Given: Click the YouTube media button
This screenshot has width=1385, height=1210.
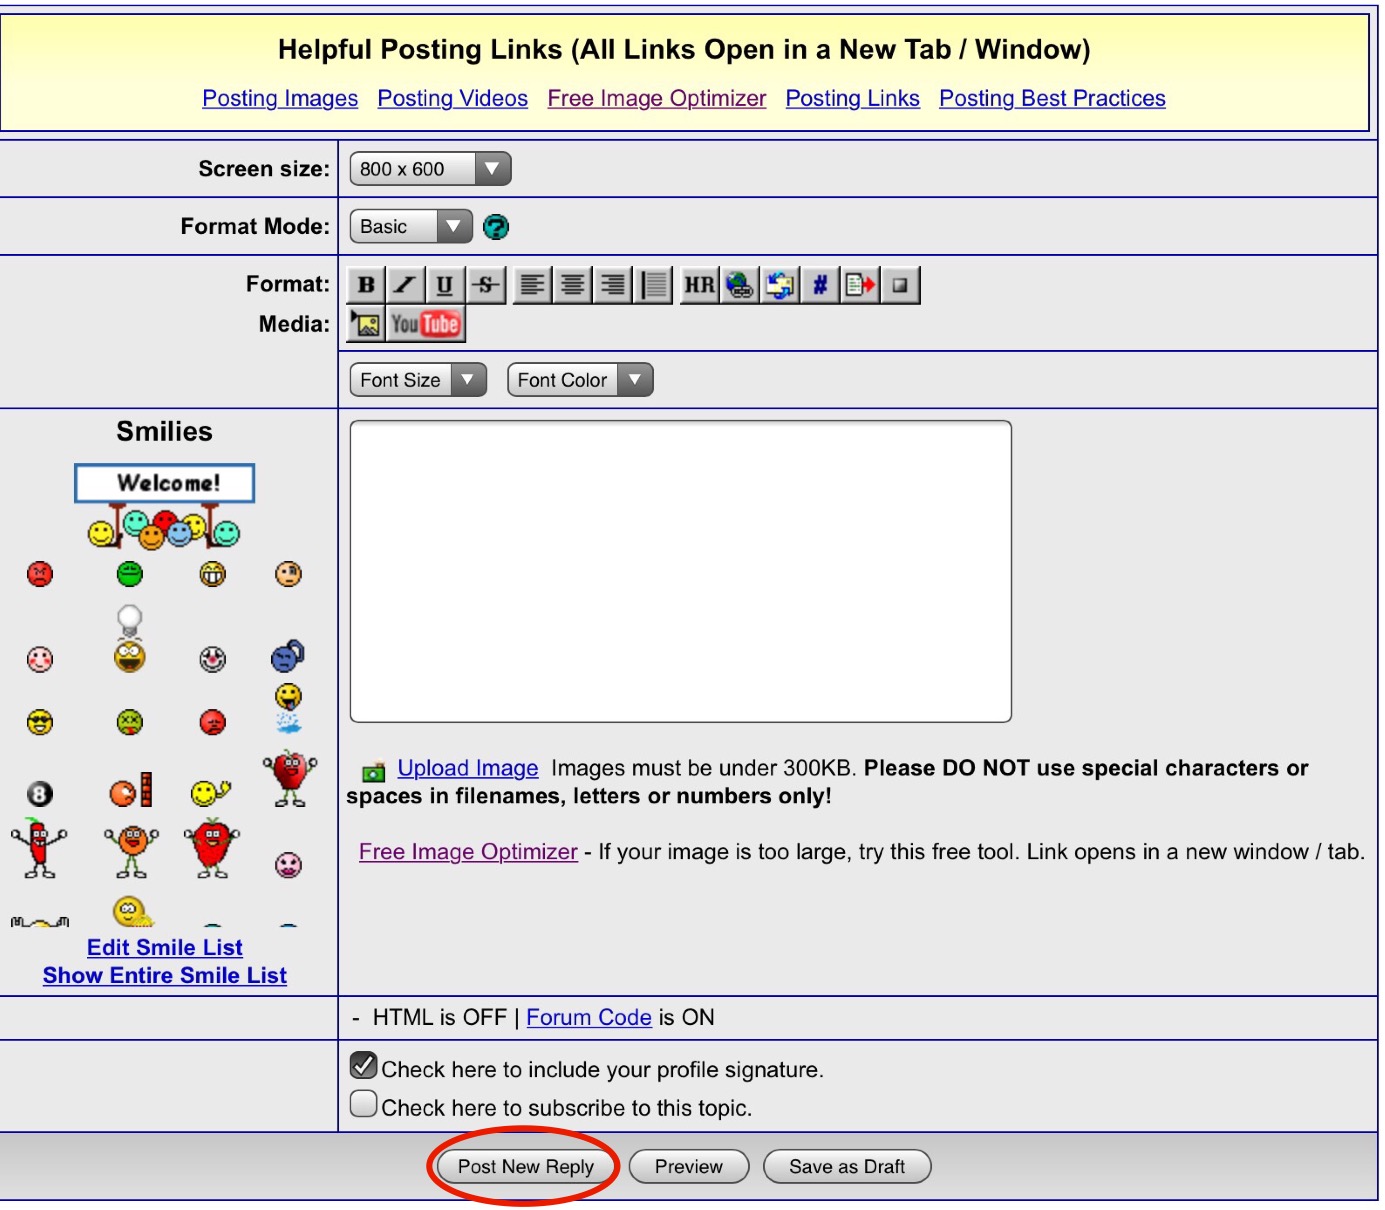Looking at the screenshot, I should tap(426, 324).
